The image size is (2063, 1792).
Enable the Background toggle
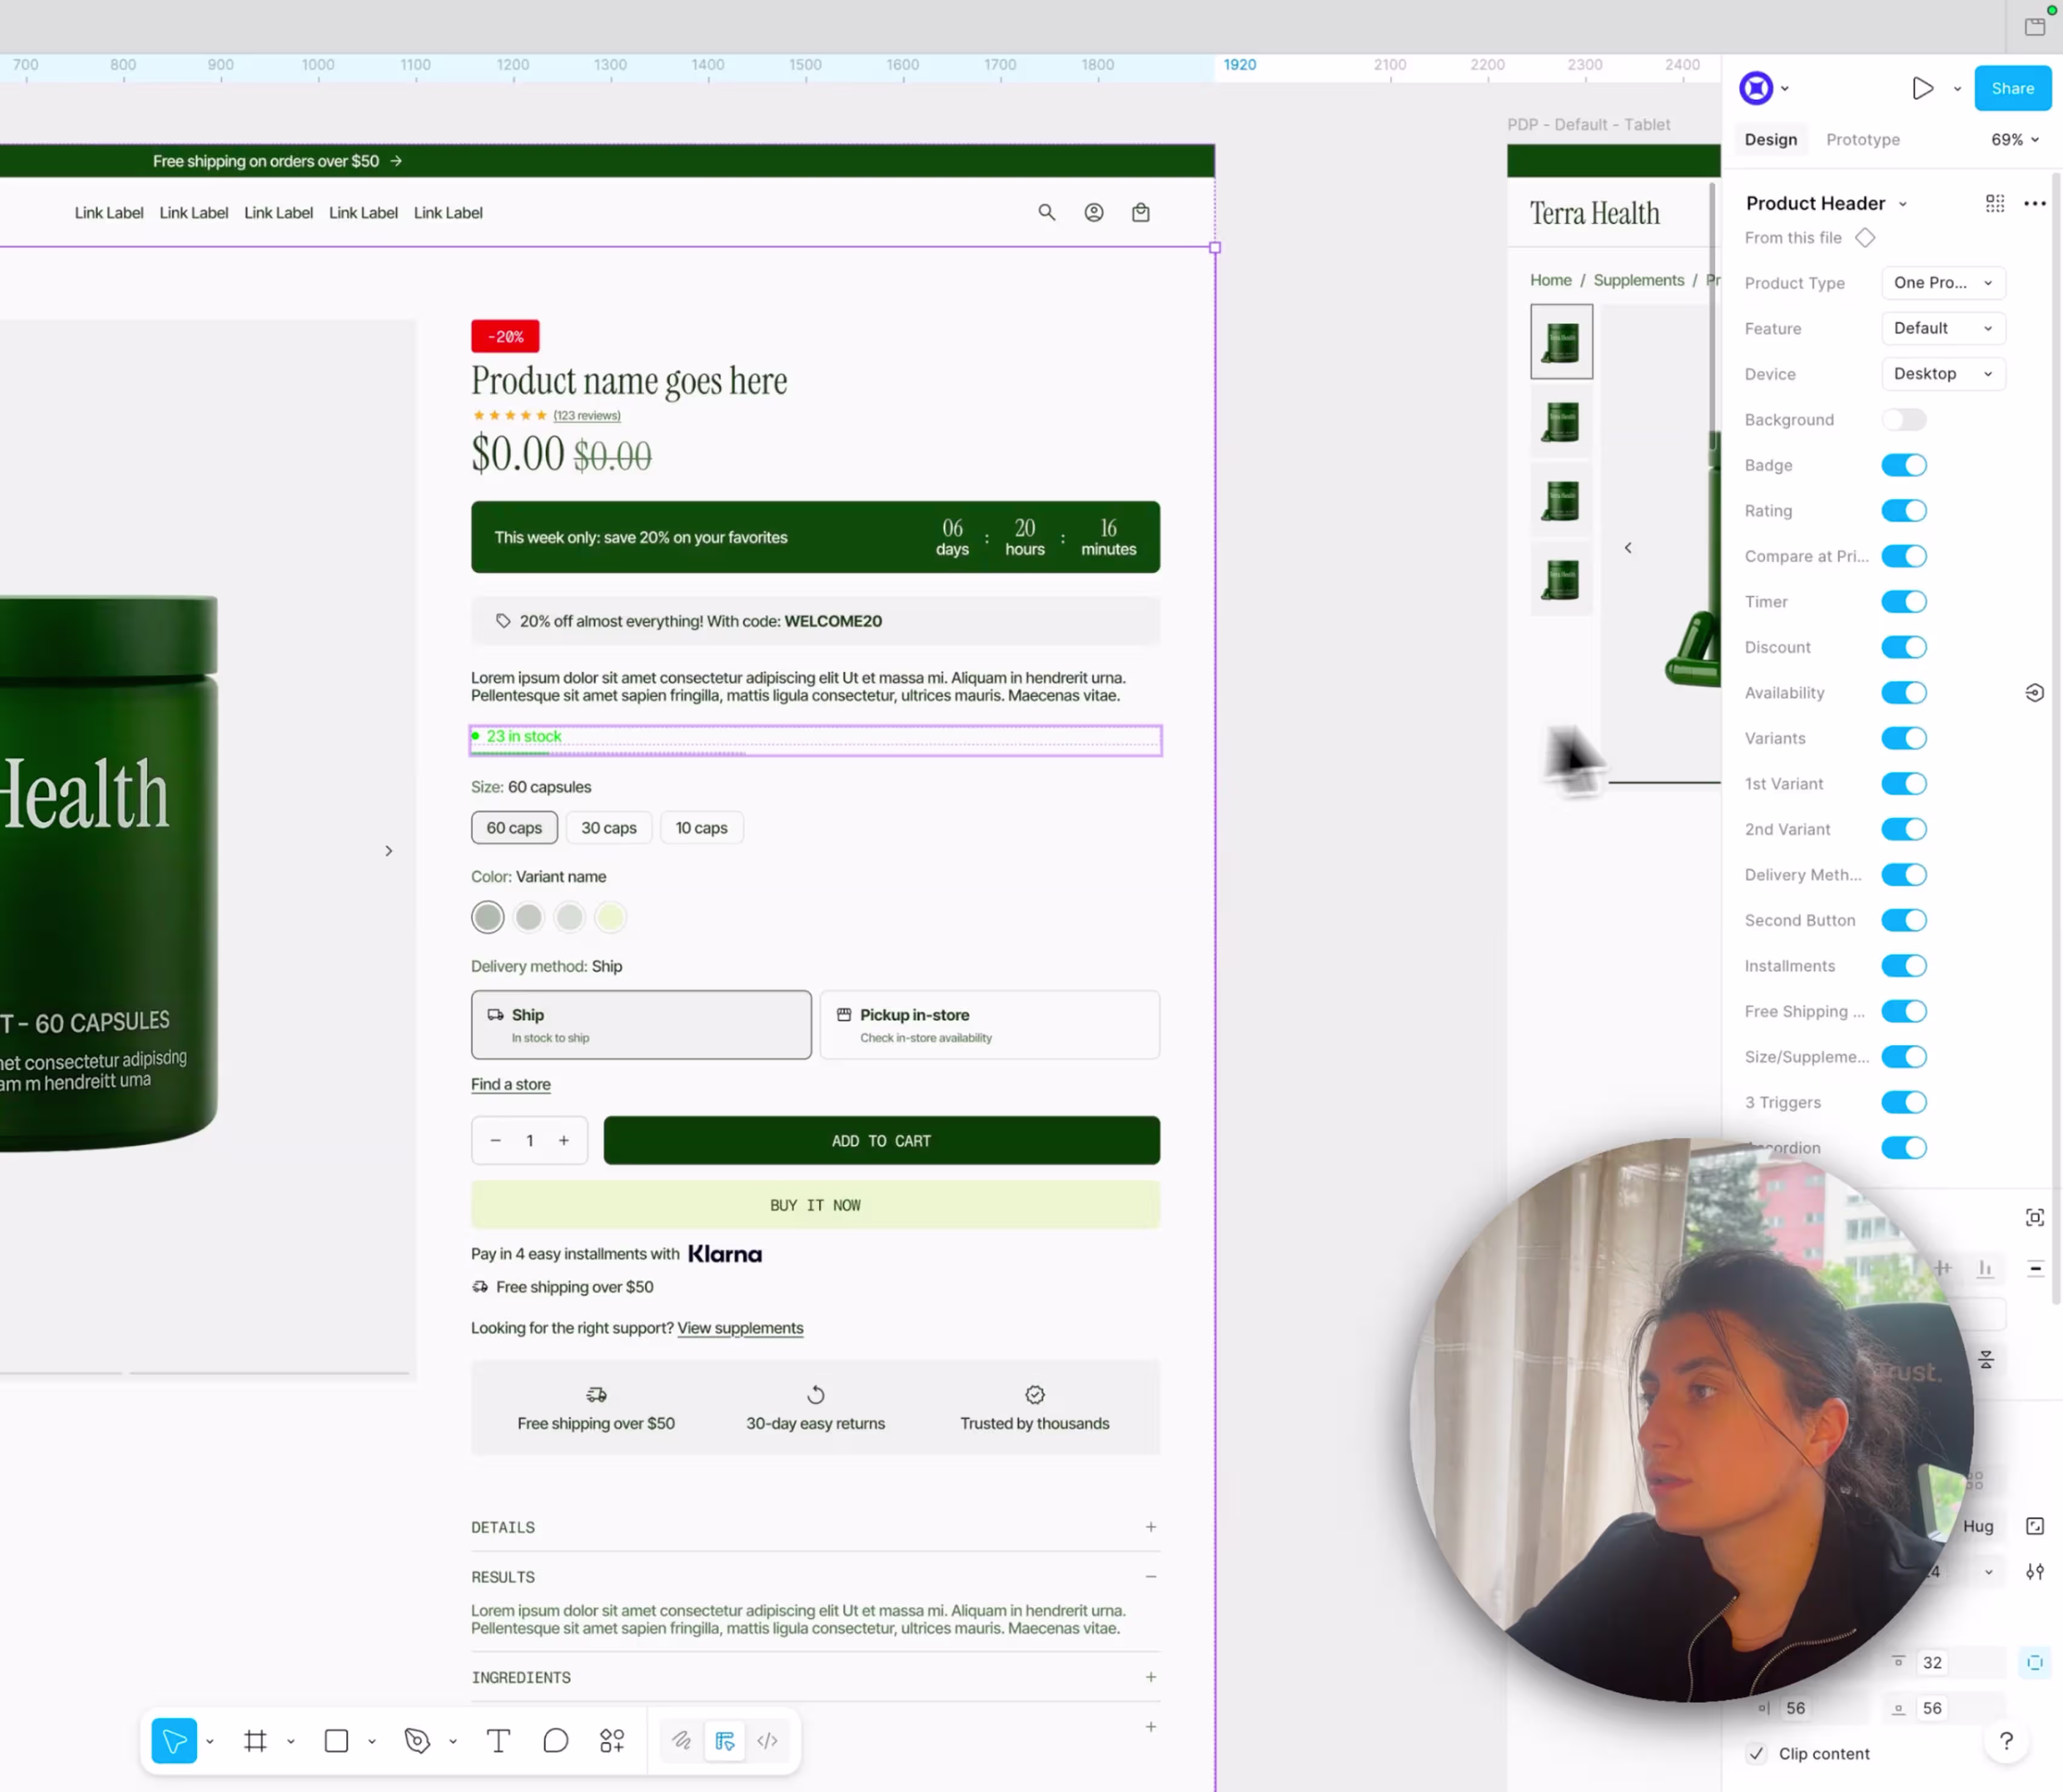click(x=1904, y=419)
